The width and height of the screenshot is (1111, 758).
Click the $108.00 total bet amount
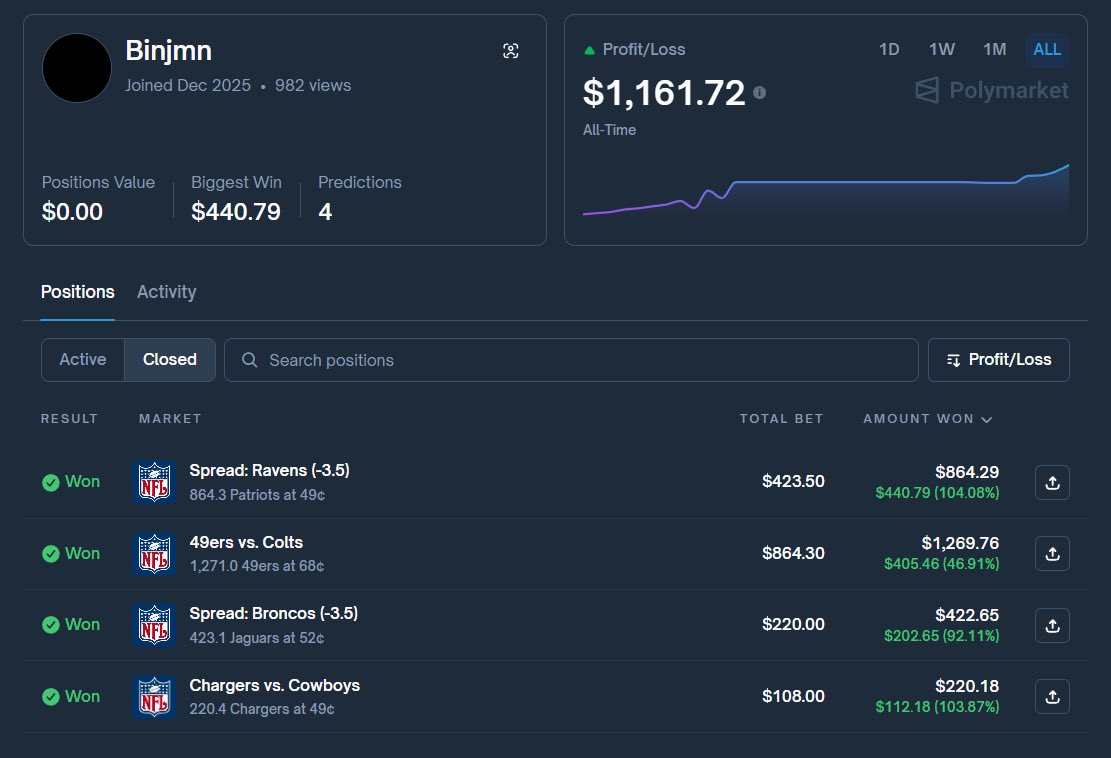pyautogui.click(x=793, y=696)
